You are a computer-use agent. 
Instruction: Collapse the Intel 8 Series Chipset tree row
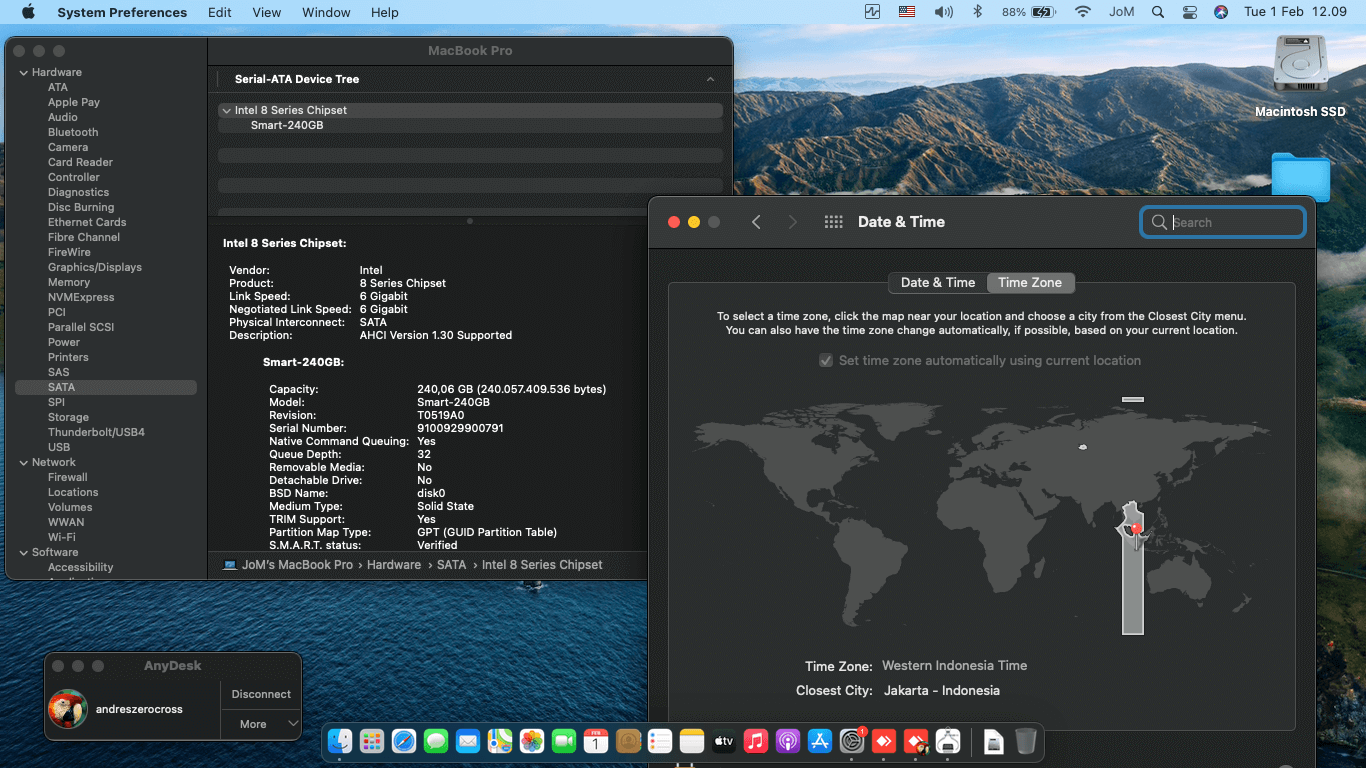[x=226, y=110]
